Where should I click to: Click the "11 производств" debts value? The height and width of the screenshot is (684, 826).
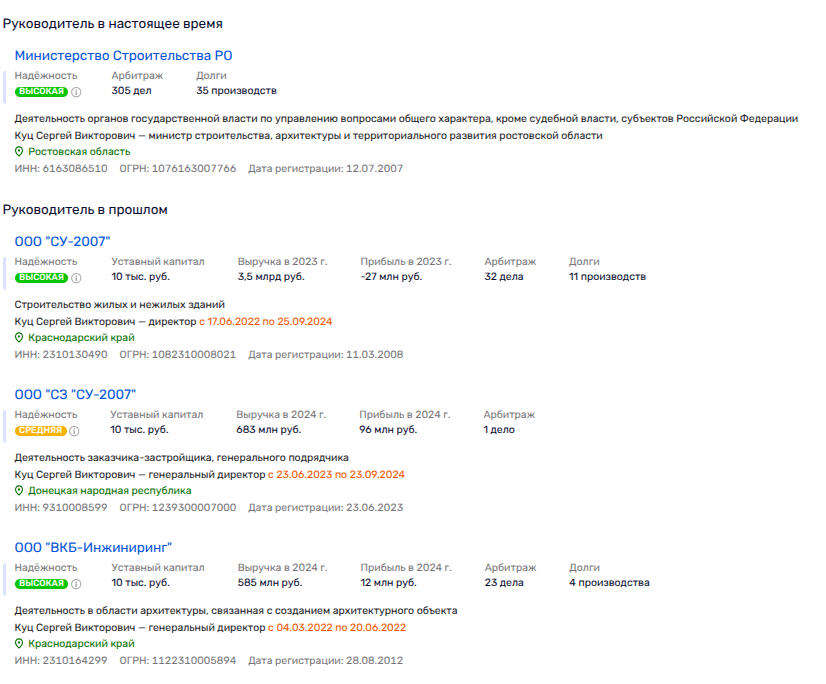pyautogui.click(x=607, y=277)
